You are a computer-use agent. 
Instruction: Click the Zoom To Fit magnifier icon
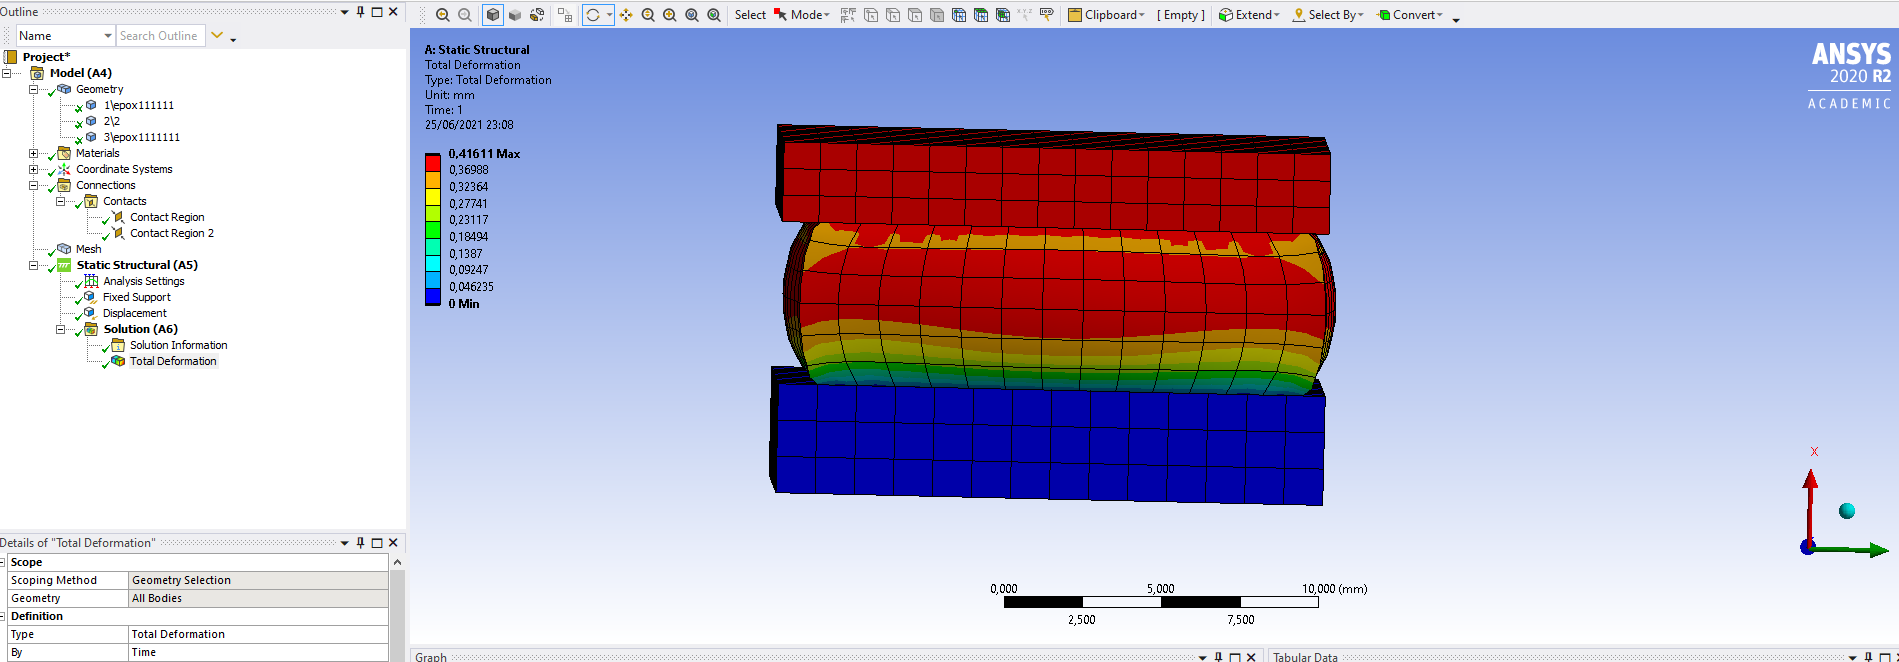coord(692,15)
